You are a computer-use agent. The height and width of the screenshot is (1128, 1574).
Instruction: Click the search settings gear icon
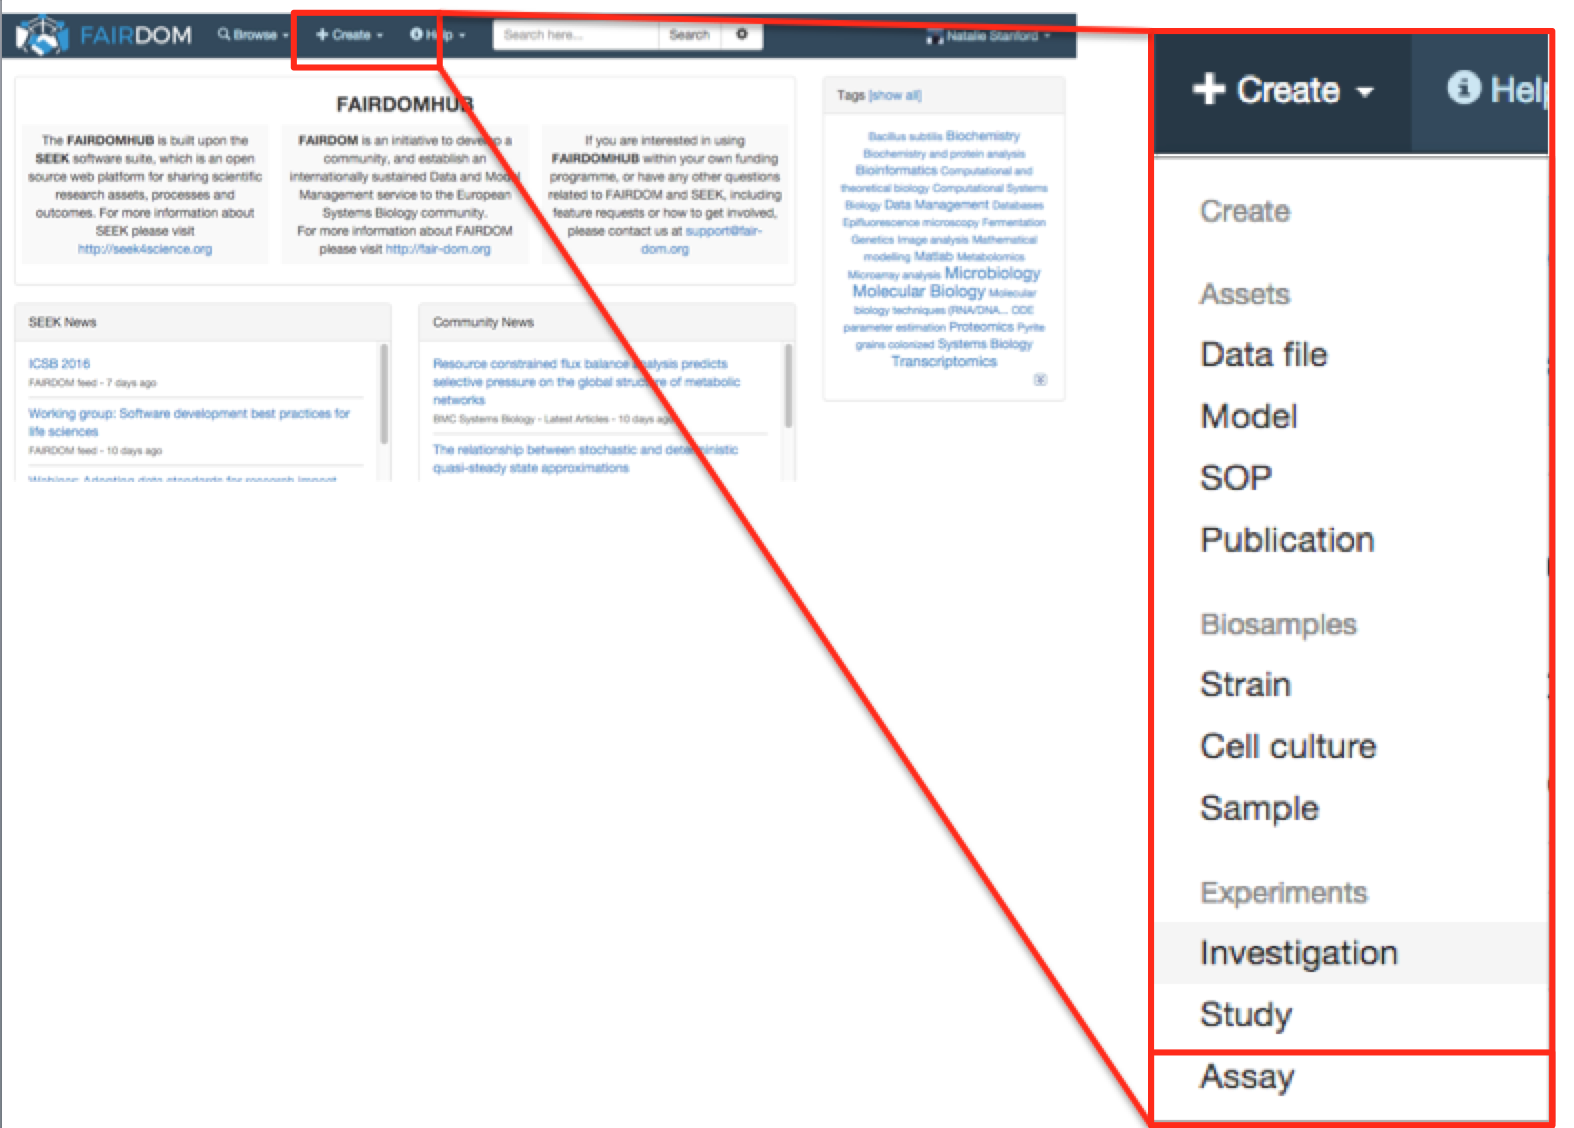[742, 35]
